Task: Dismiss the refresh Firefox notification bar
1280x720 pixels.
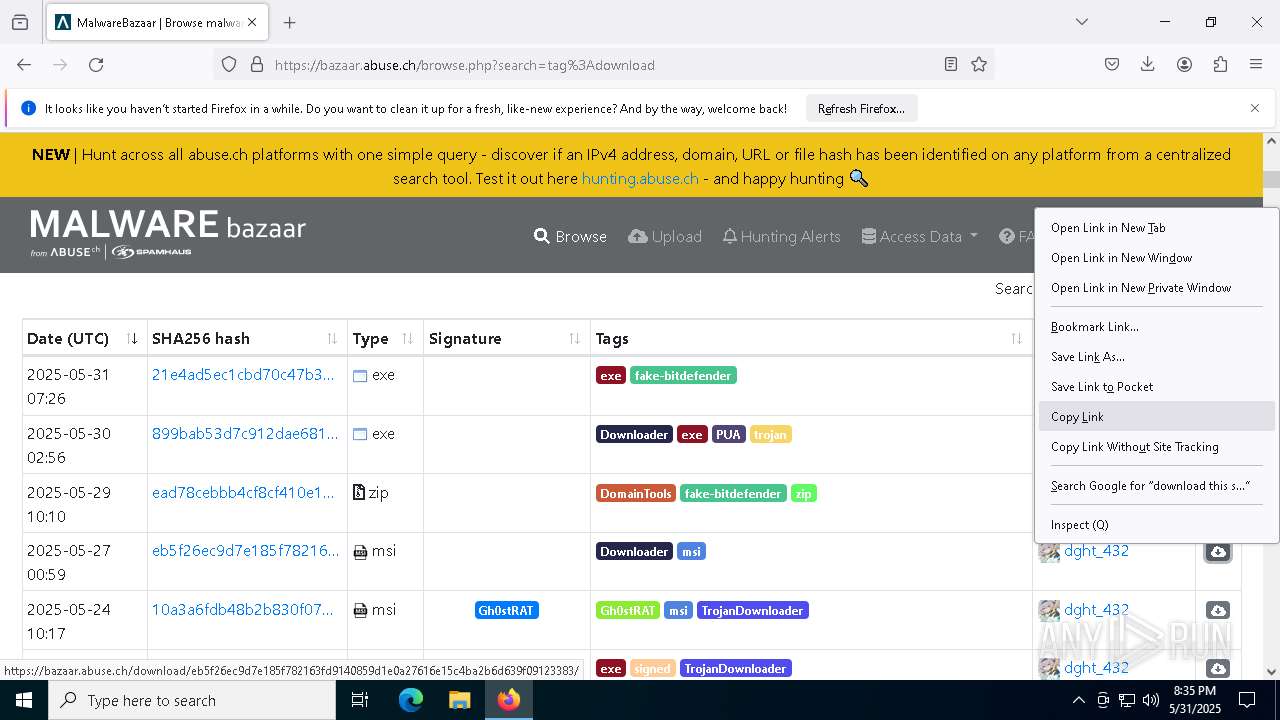Action: coord(1255,108)
